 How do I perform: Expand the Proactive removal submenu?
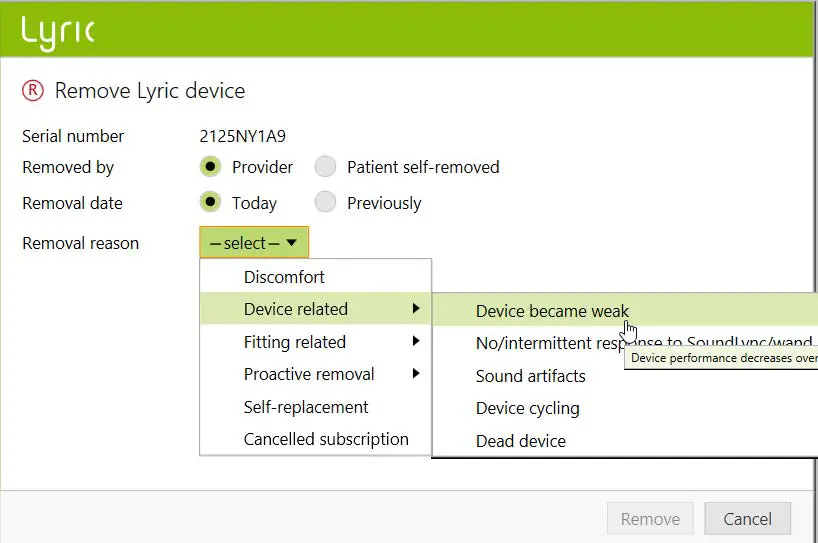click(316, 374)
